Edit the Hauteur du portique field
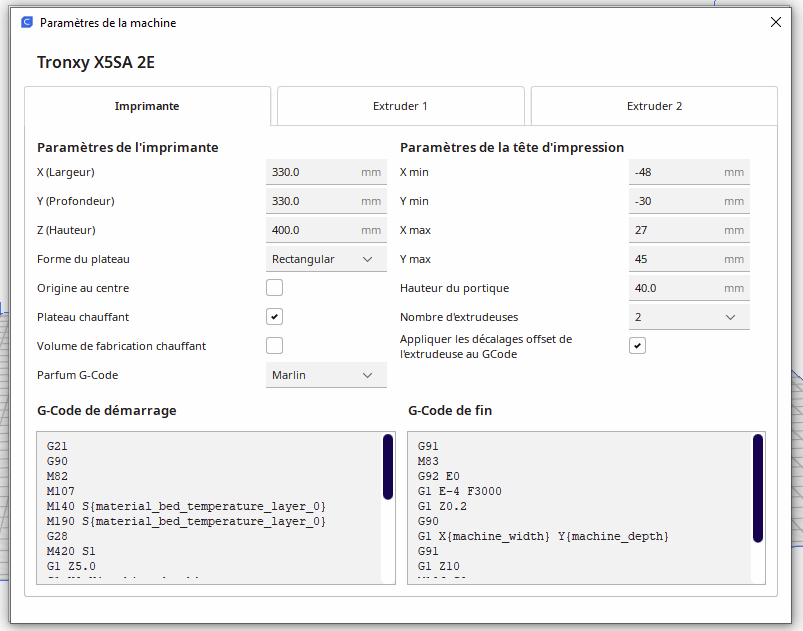This screenshot has height=631, width=803. [x=689, y=288]
